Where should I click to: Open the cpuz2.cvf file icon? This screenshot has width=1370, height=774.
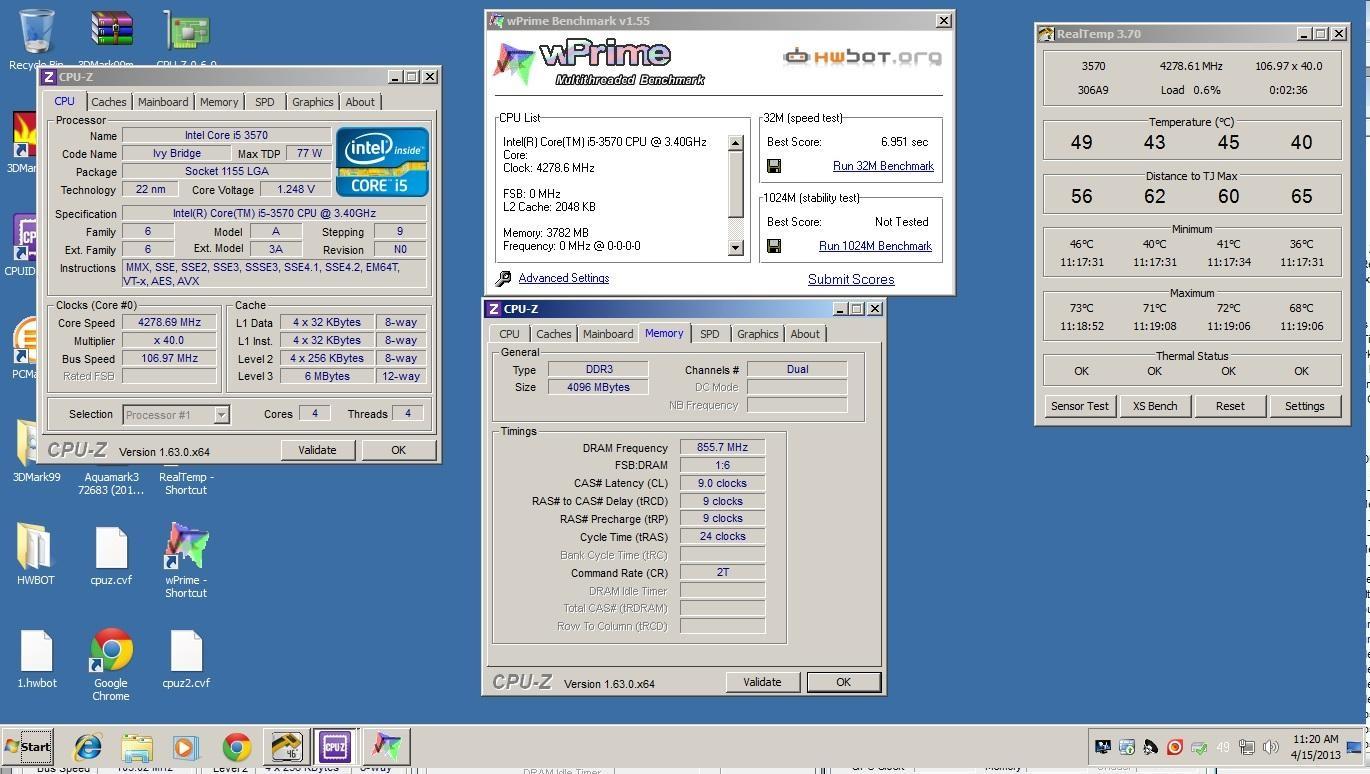click(186, 659)
